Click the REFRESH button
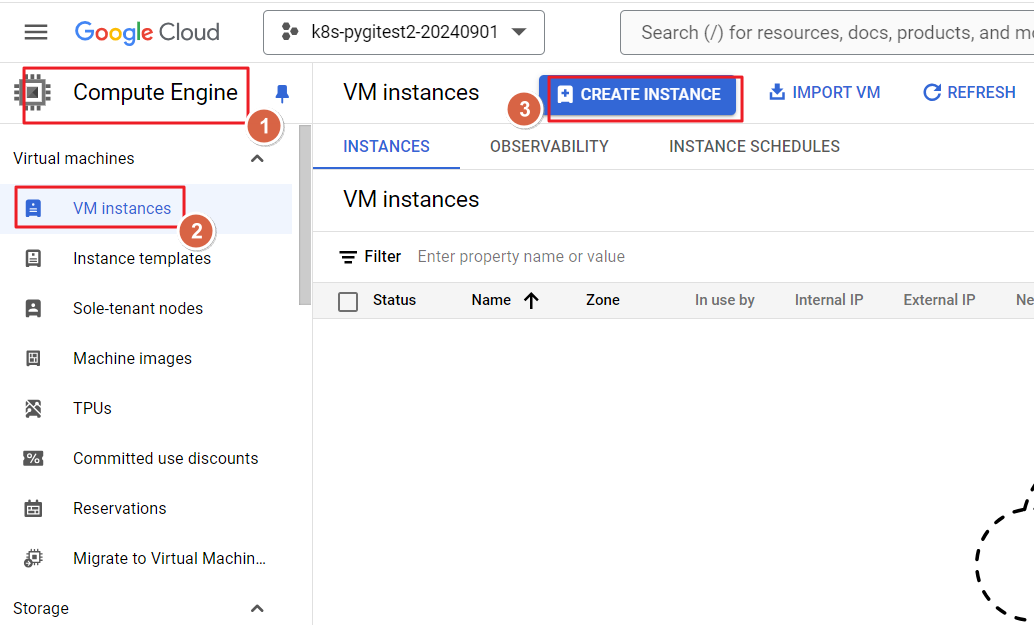 click(x=969, y=92)
